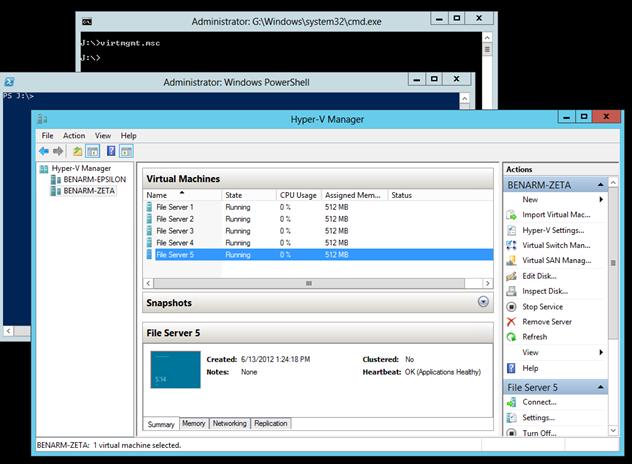Screen dimensions: 632x464
Task: Click the CPU Usage column header
Action: (x=298, y=195)
